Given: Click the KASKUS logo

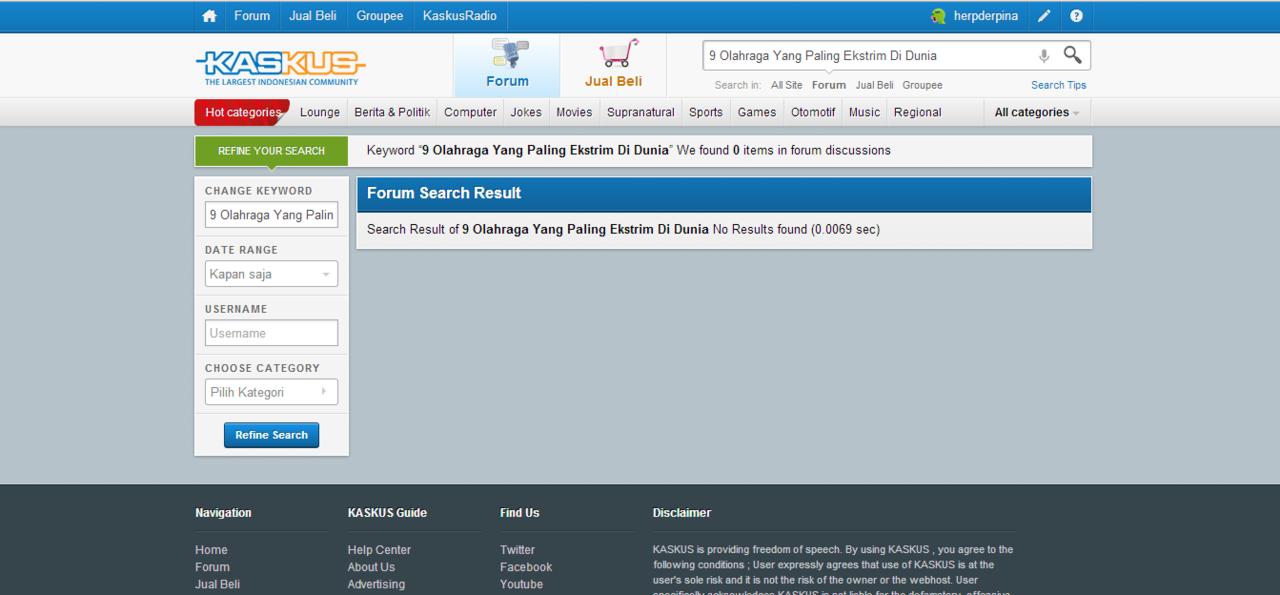Looking at the screenshot, I should coord(280,67).
